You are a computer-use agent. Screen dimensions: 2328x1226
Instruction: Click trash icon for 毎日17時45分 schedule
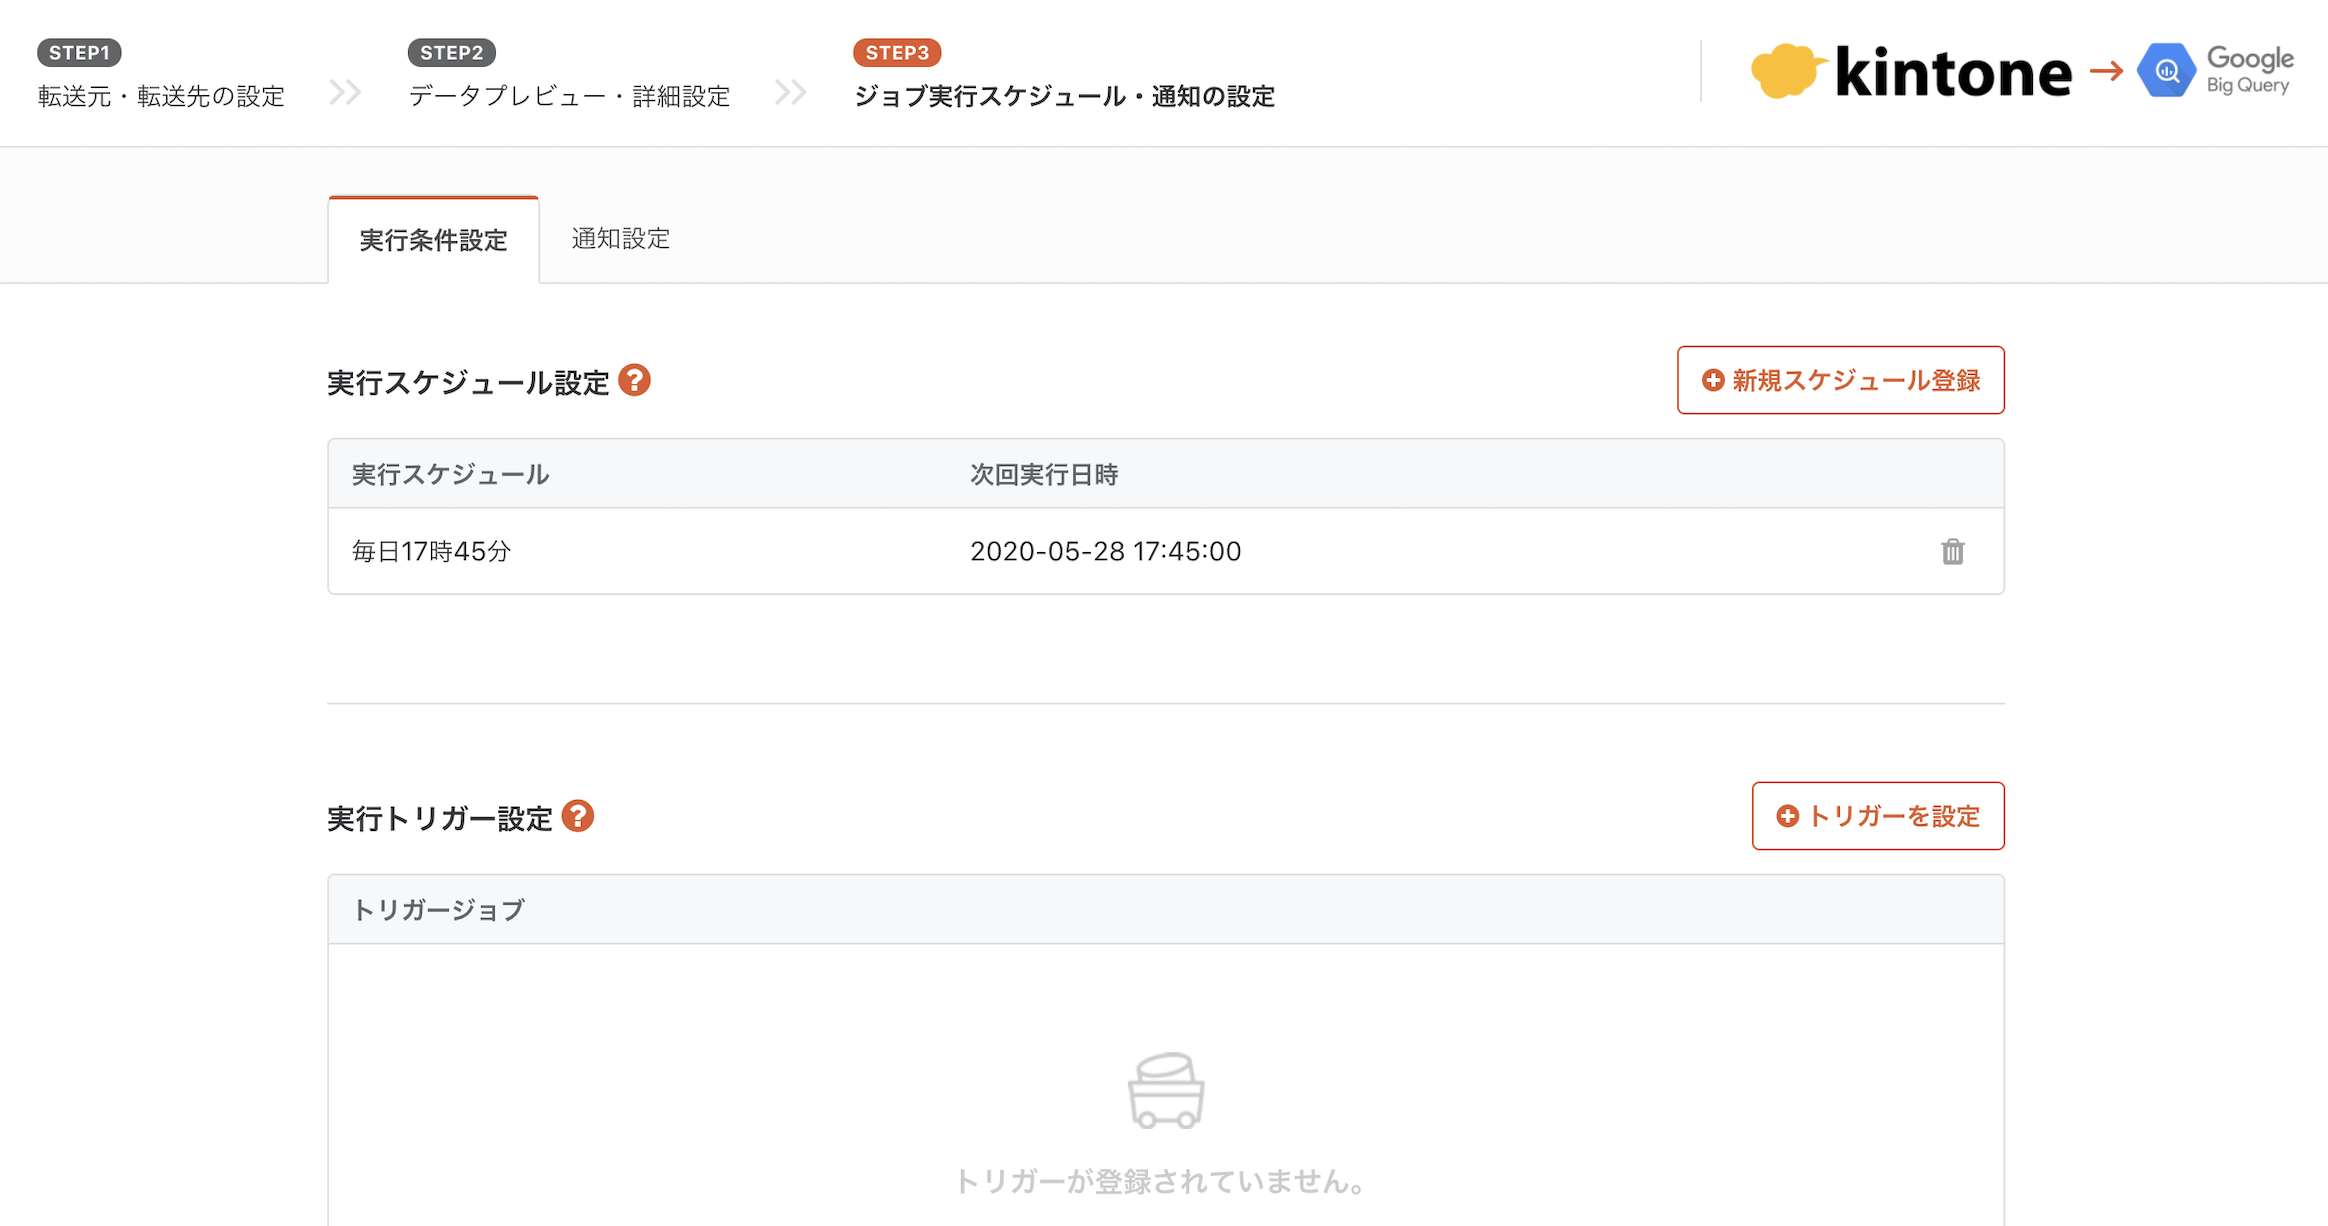click(x=1952, y=552)
